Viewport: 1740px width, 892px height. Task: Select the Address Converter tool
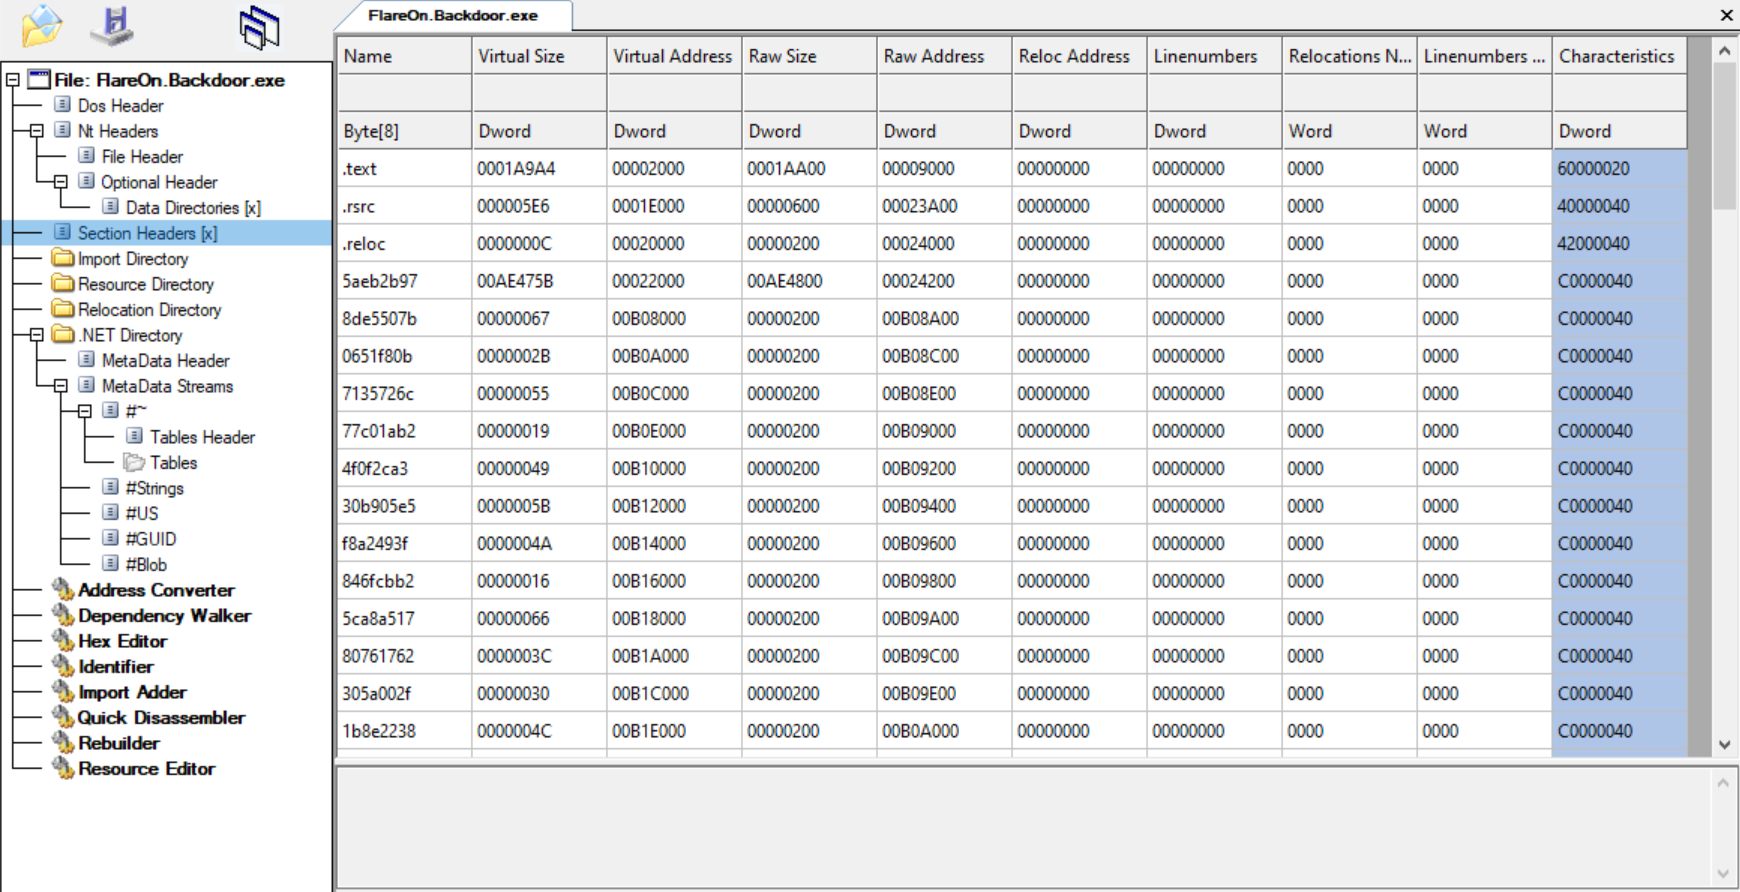[156, 590]
